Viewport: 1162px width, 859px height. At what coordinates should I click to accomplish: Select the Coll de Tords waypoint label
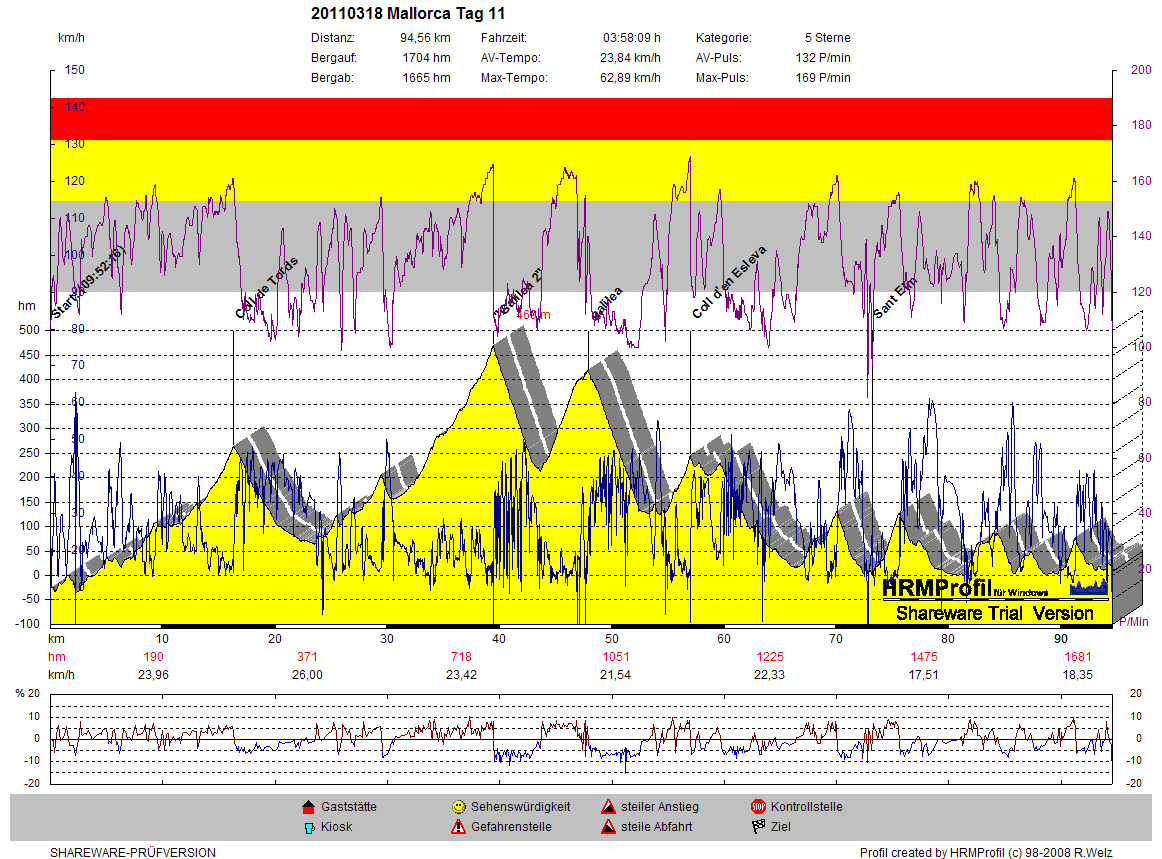point(267,287)
